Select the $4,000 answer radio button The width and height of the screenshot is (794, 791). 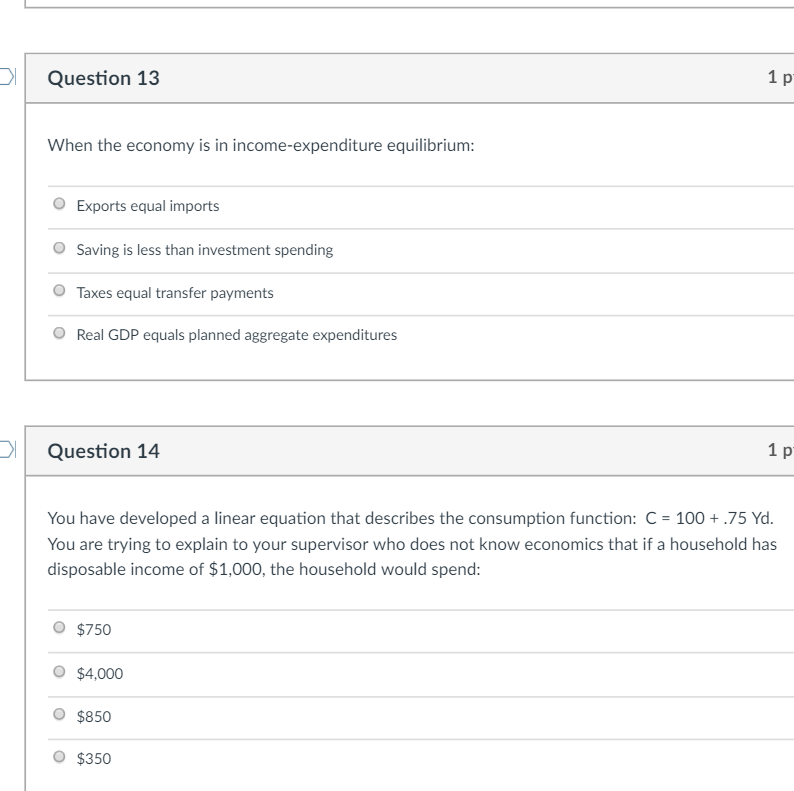[x=60, y=672]
